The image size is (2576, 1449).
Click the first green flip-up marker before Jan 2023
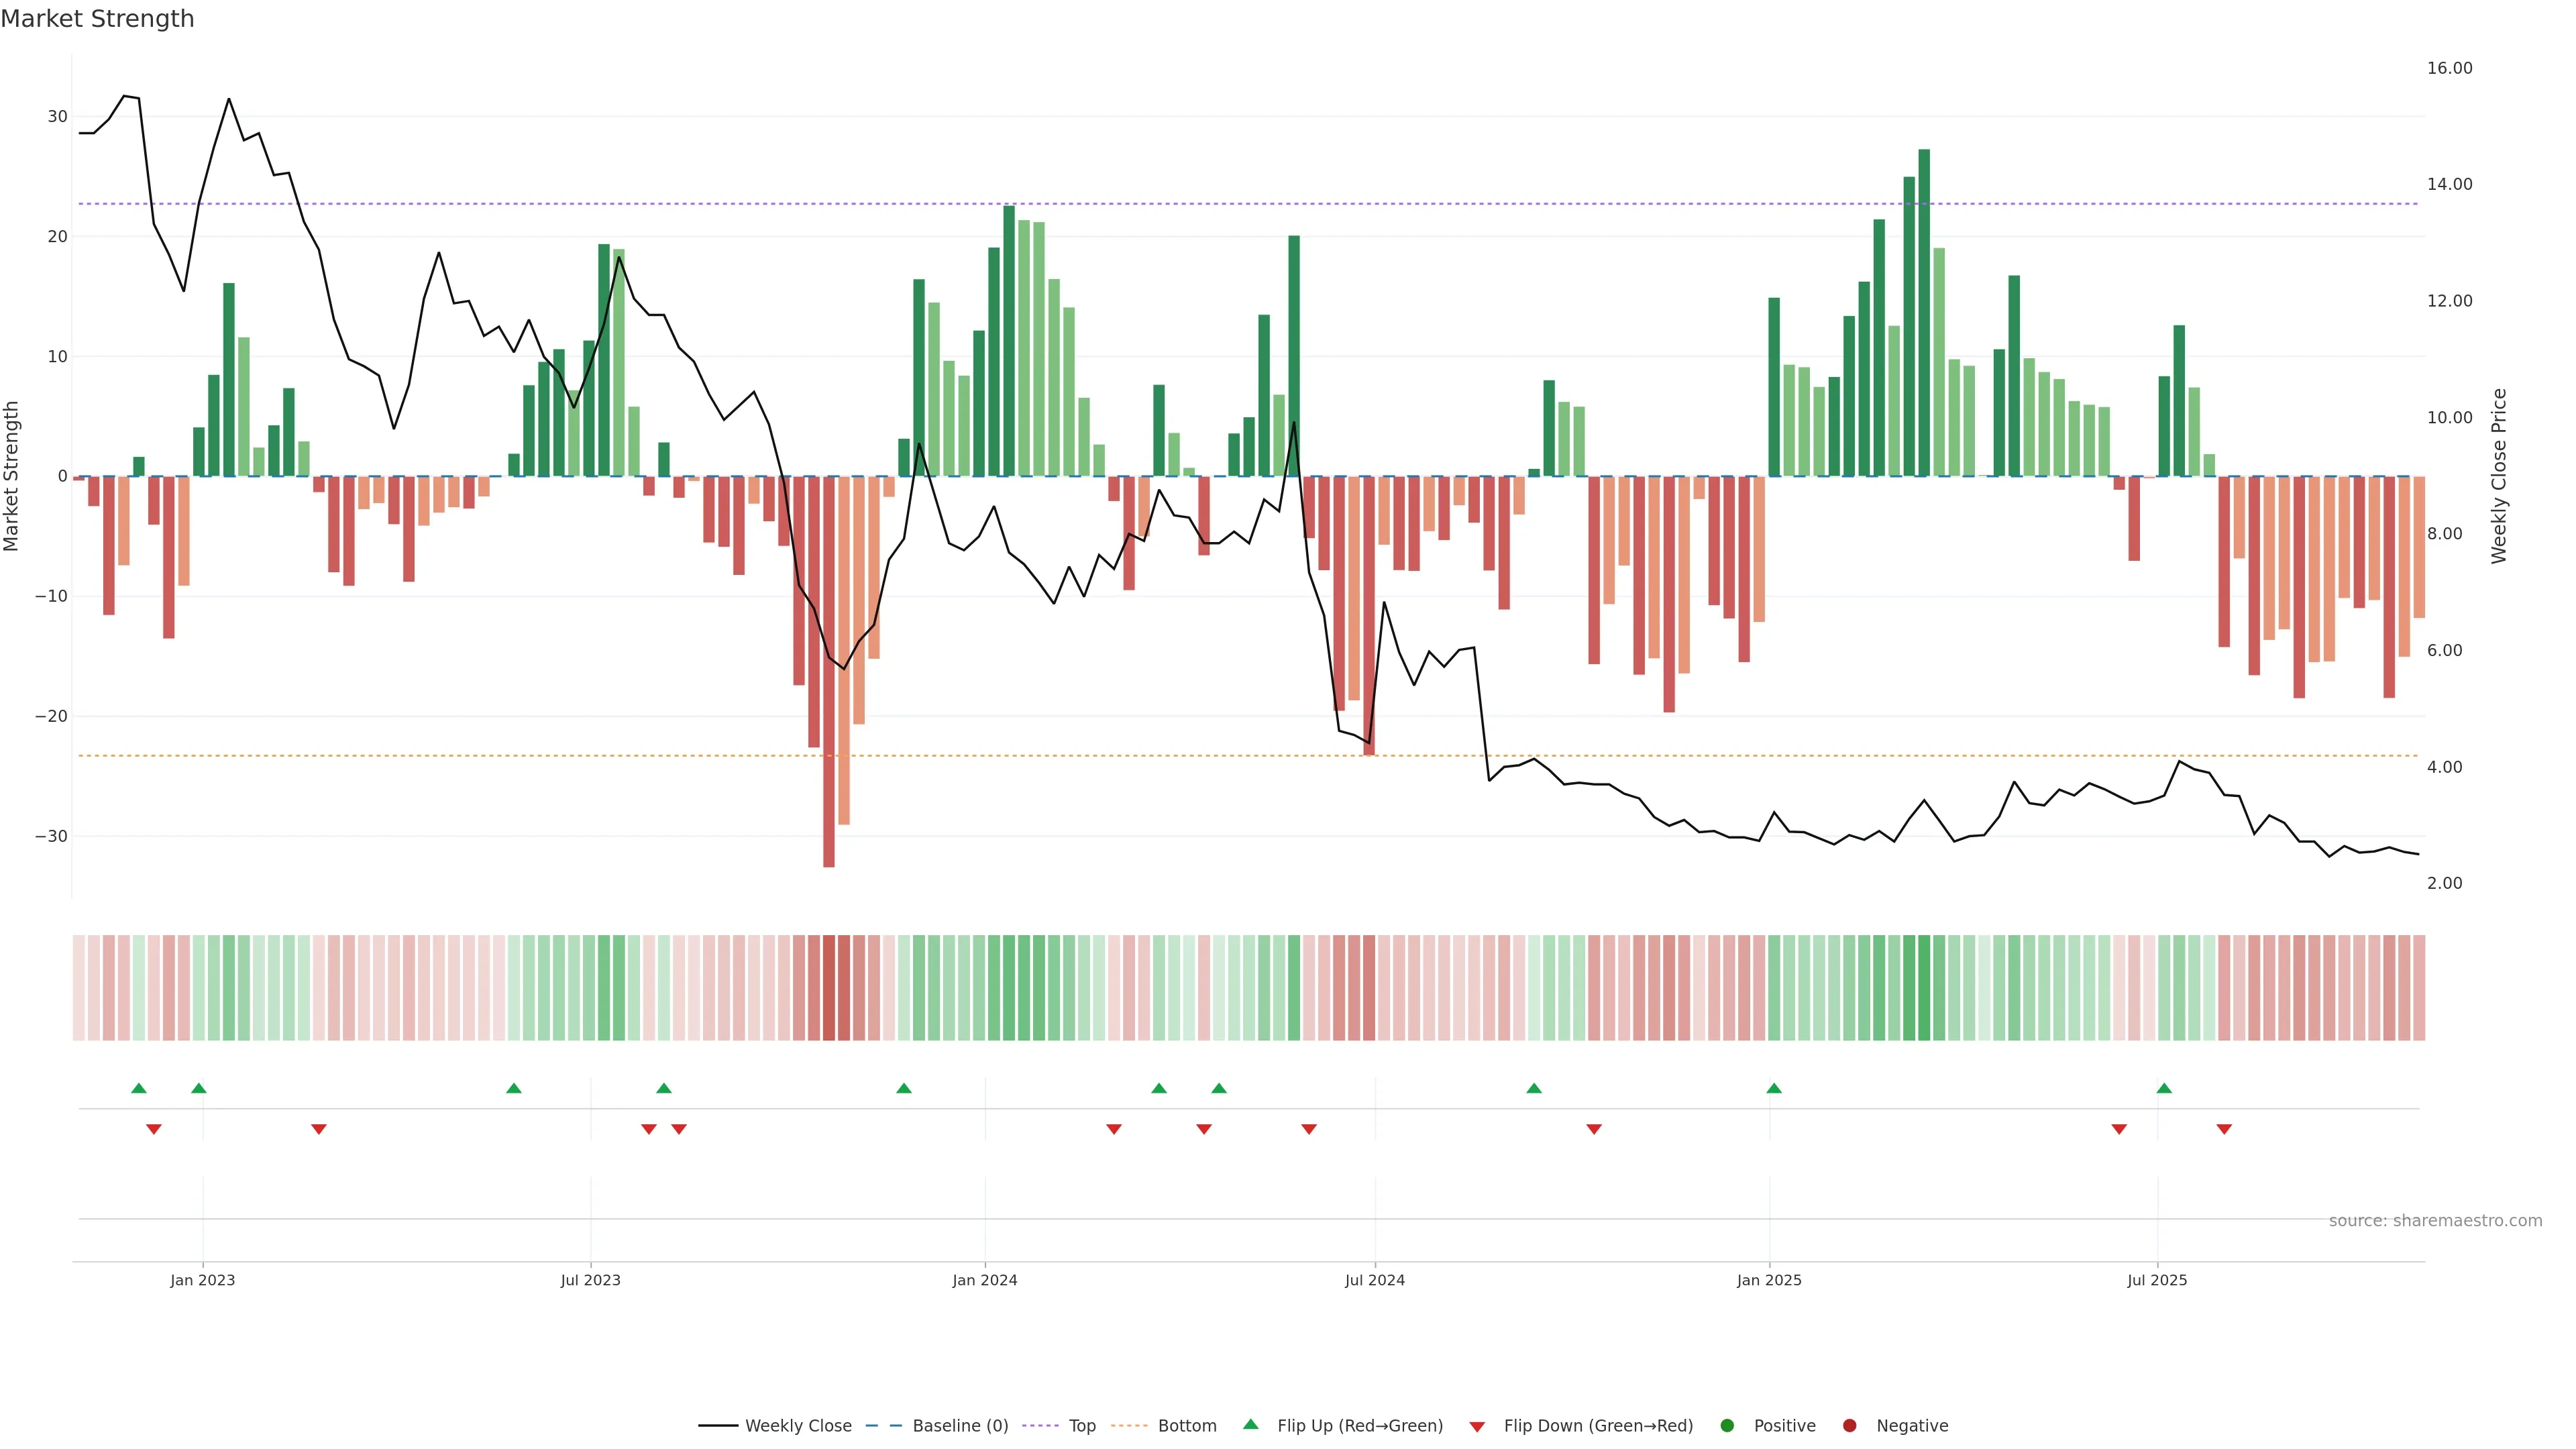139,1088
